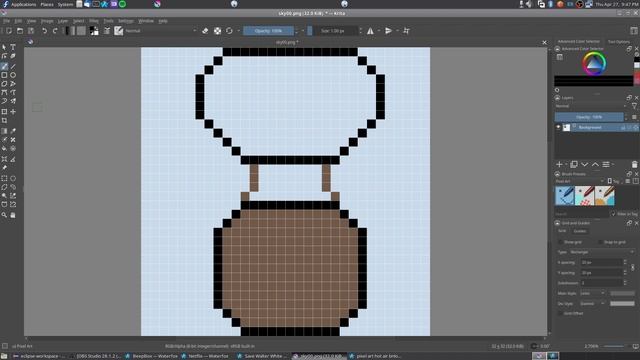Duplicate the current layer

pyautogui.click(x=574, y=164)
